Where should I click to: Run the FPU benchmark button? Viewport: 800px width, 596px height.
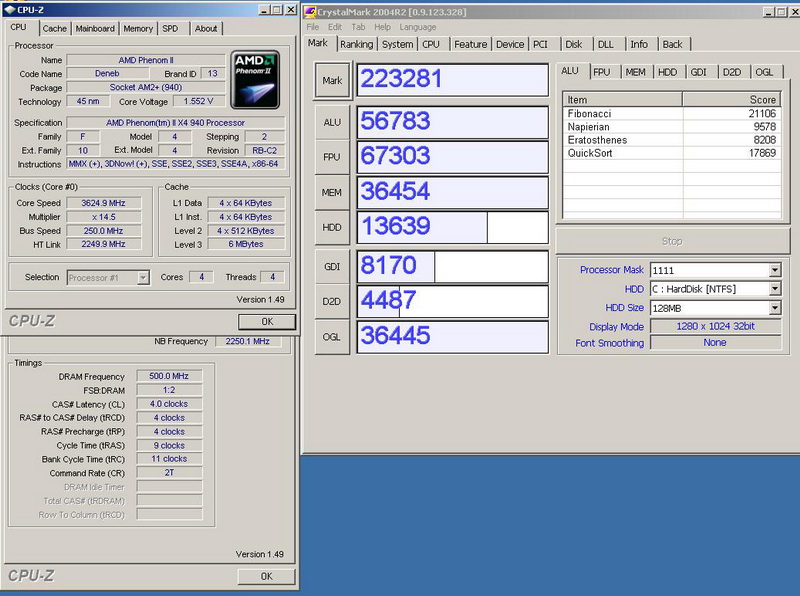[332, 157]
